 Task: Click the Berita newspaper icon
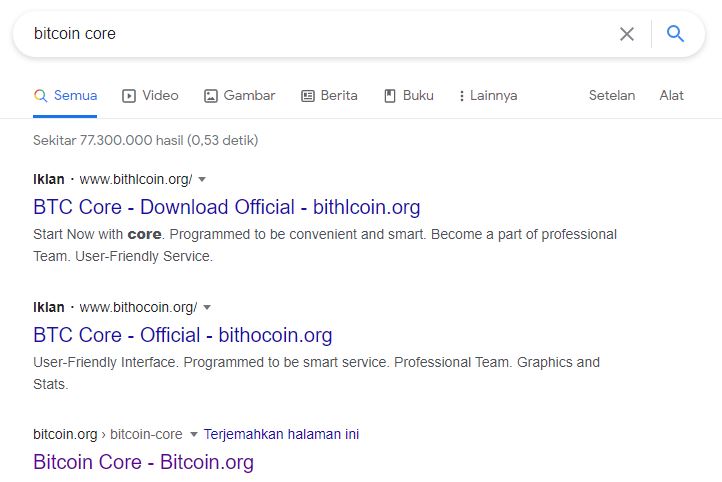[x=308, y=96]
